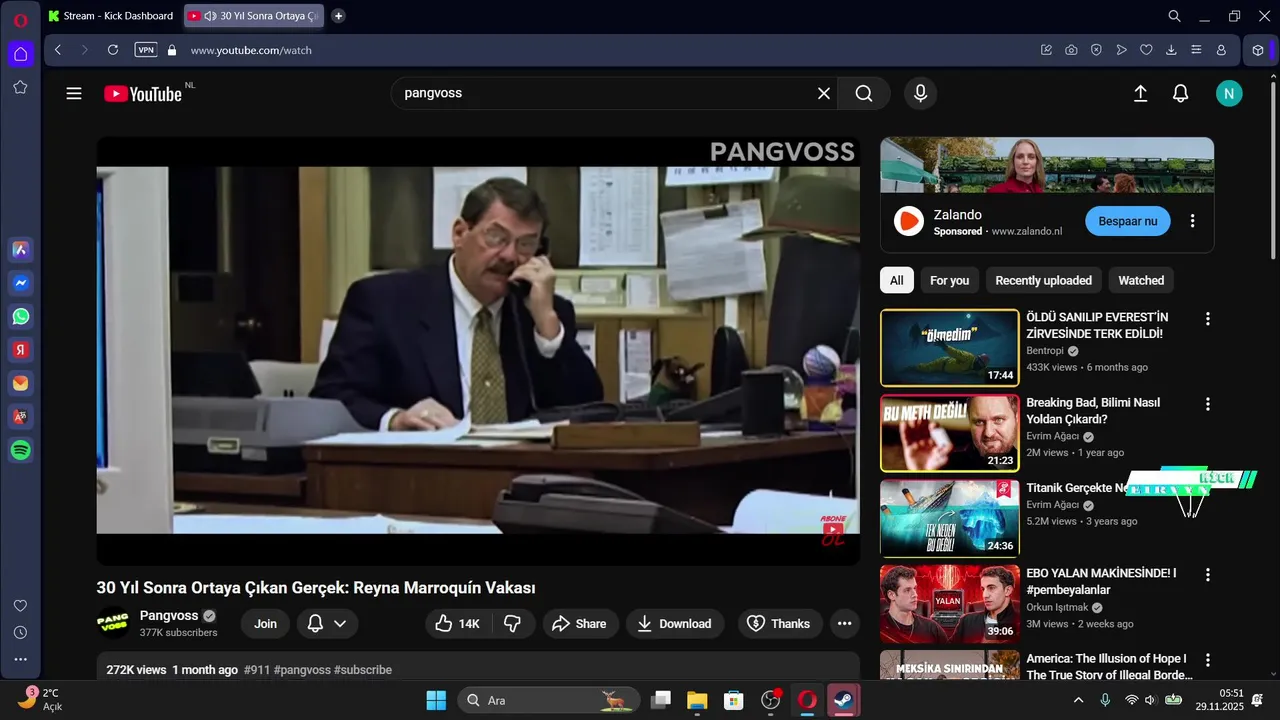Click the Share button
This screenshot has height=720, width=1280.
pos(580,624)
